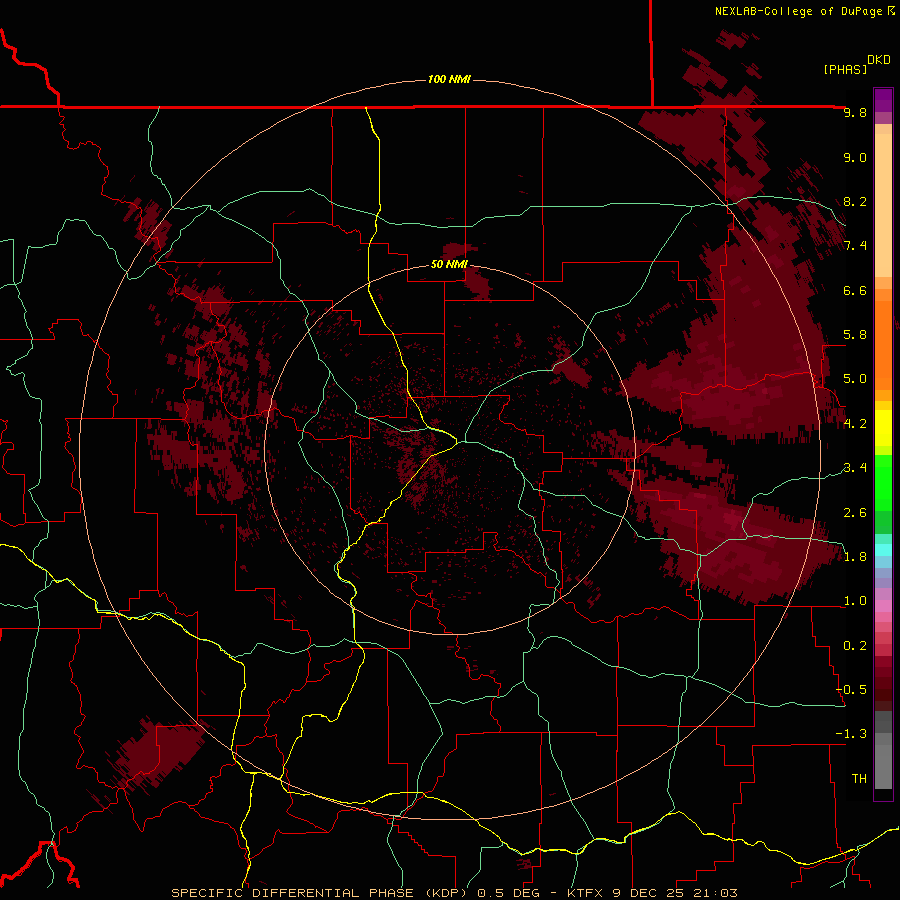Viewport: 900px width, 900px height.
Task: Pick the light peach band in the color bar
Action: 883,205
